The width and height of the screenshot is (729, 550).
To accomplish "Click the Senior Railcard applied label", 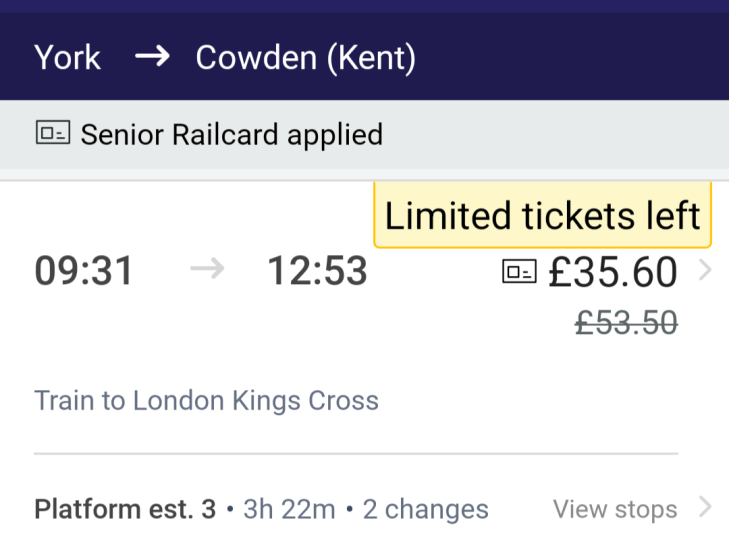I will click(x=231, y=134).
